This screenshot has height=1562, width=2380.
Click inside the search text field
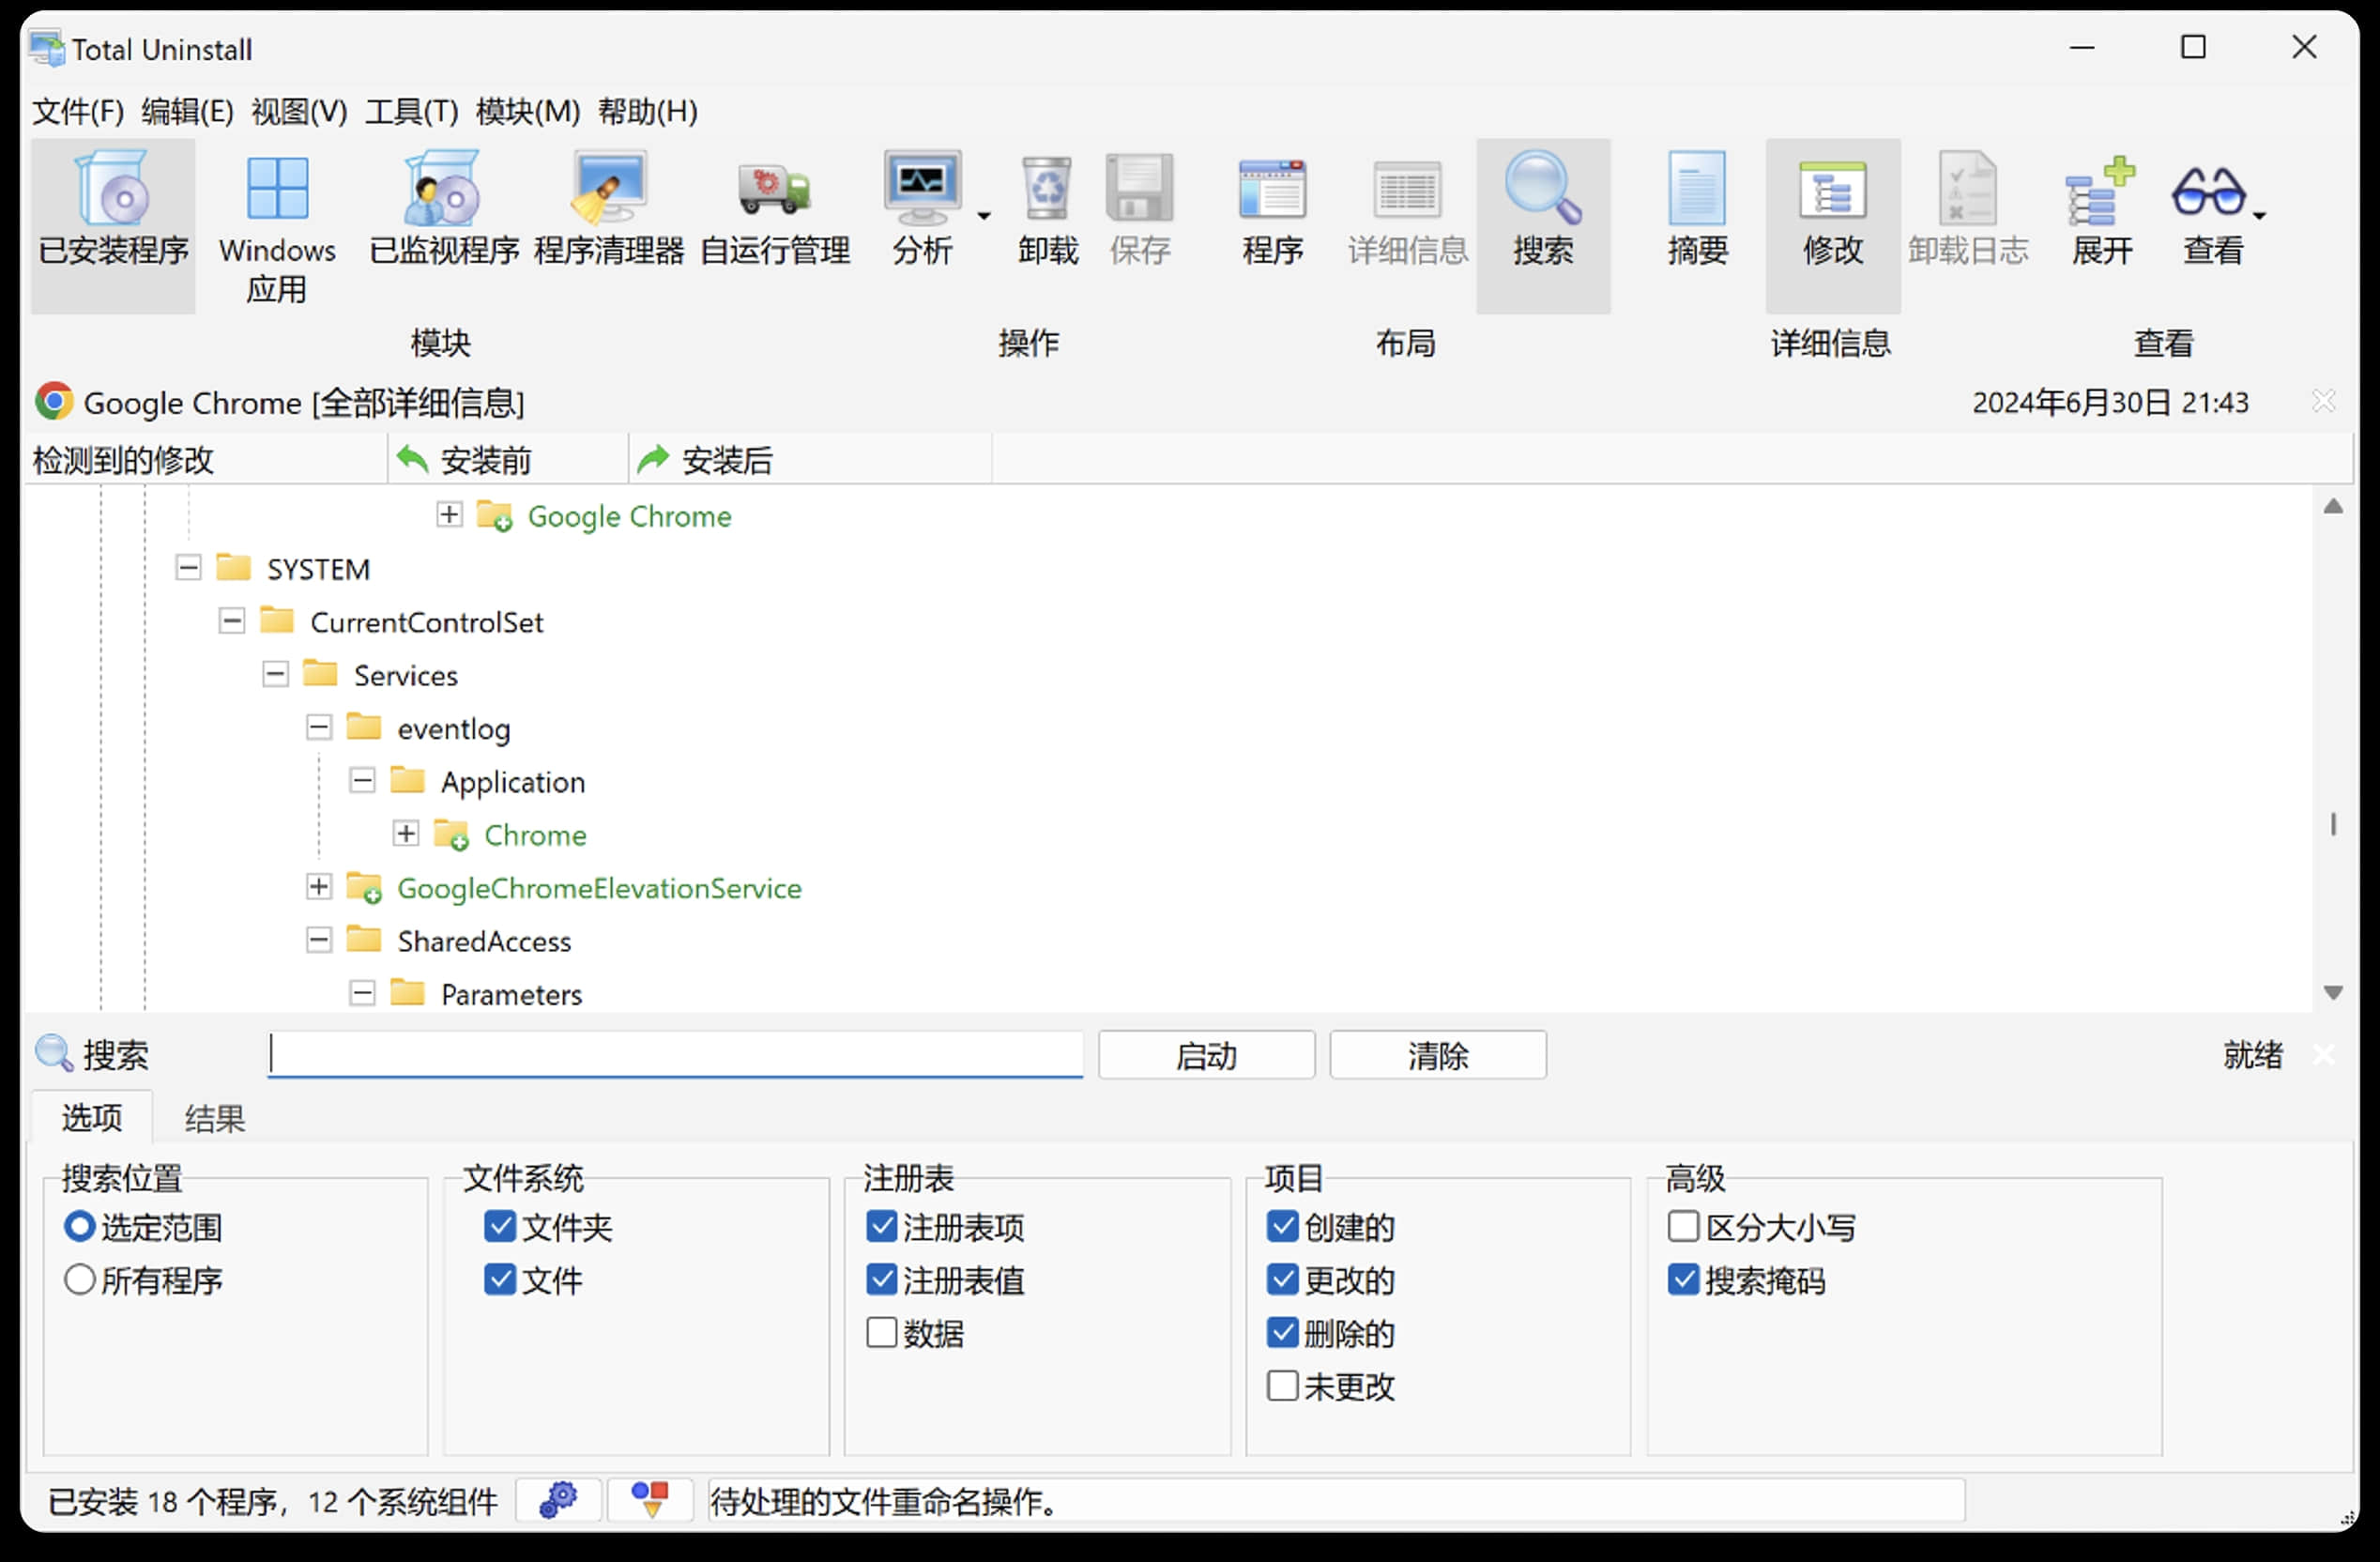(676, 1055)
